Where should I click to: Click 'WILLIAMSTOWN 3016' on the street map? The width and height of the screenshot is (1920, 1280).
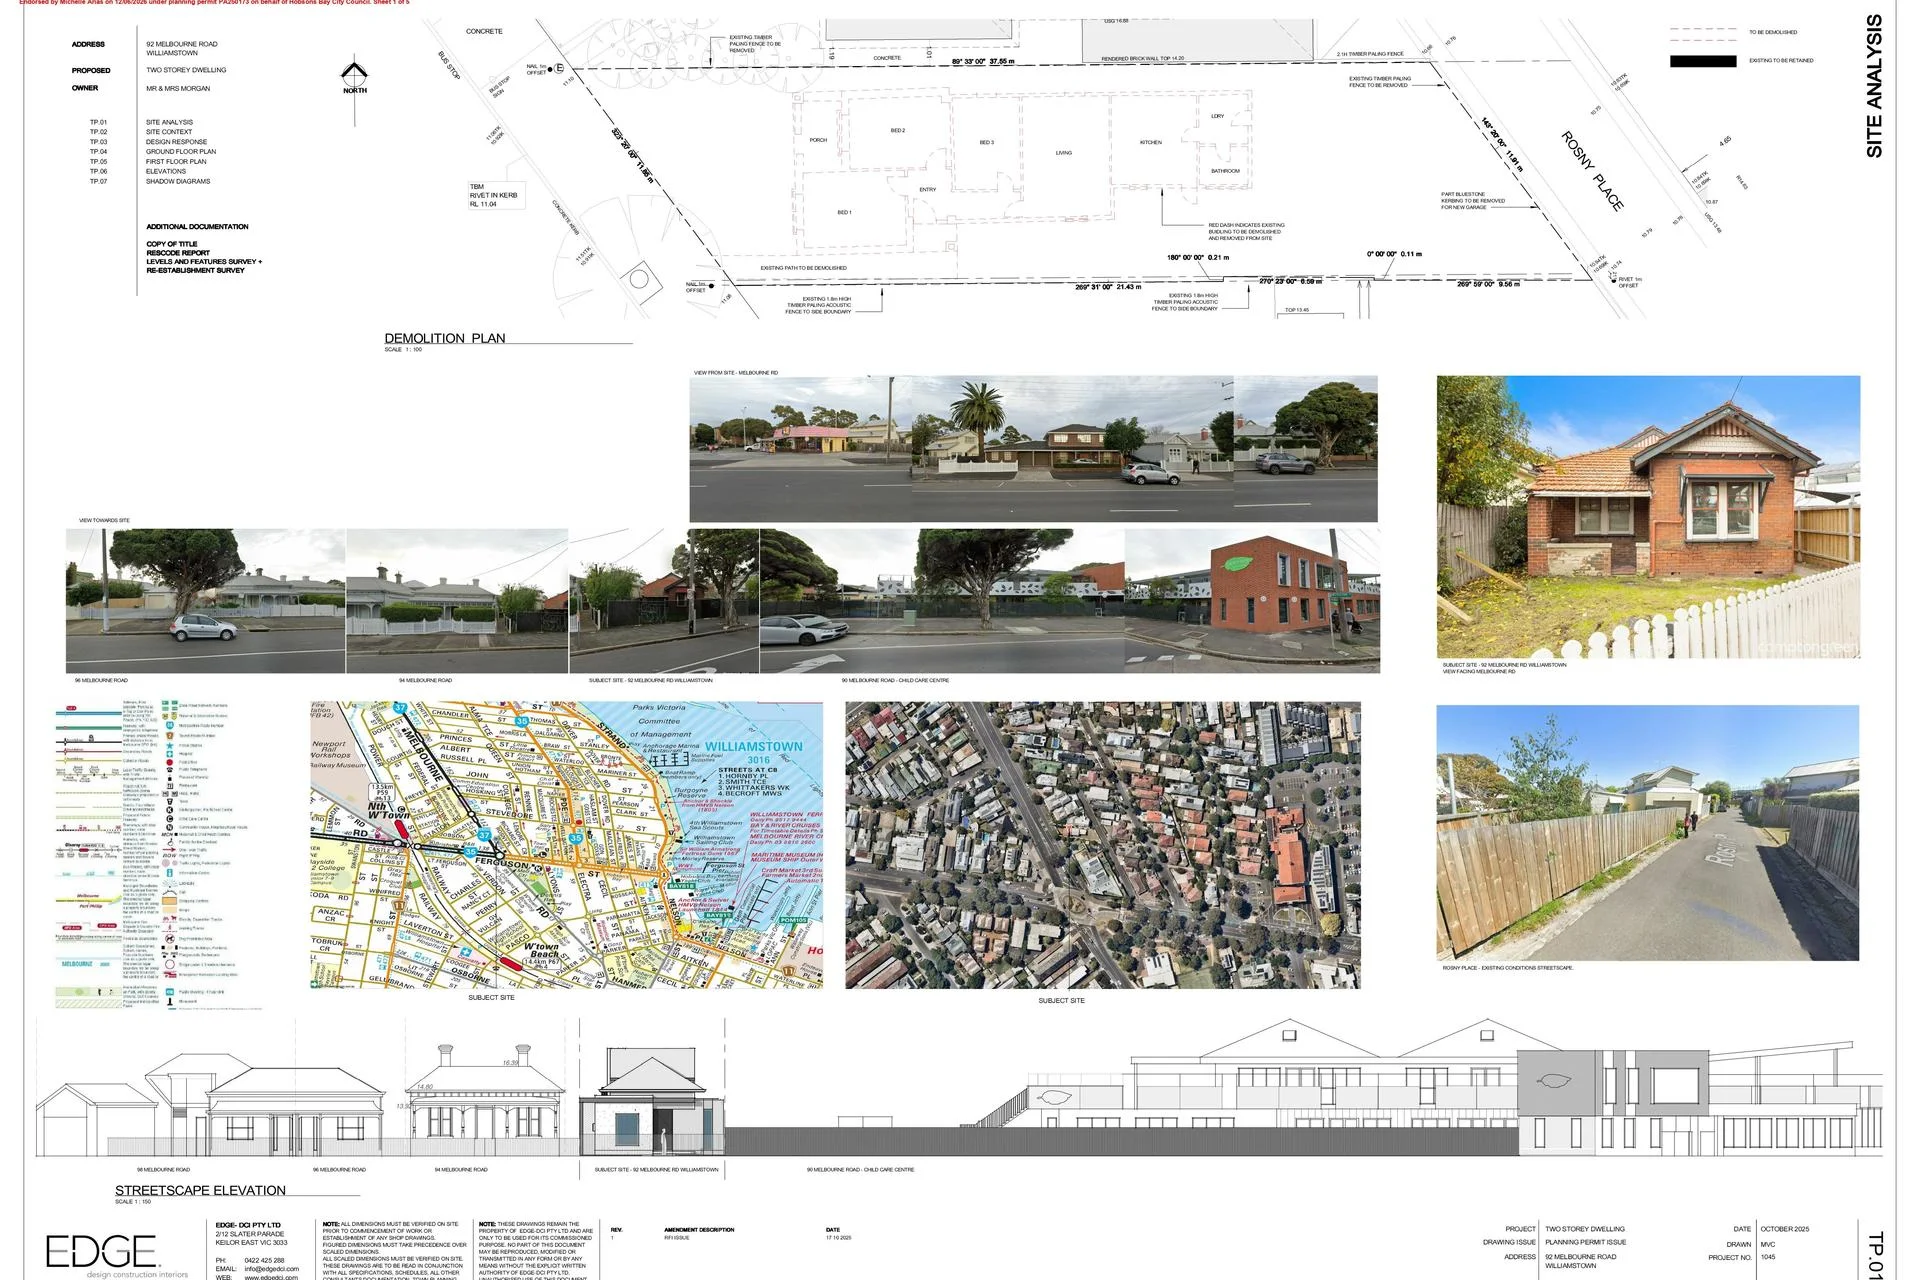(755, 752)
